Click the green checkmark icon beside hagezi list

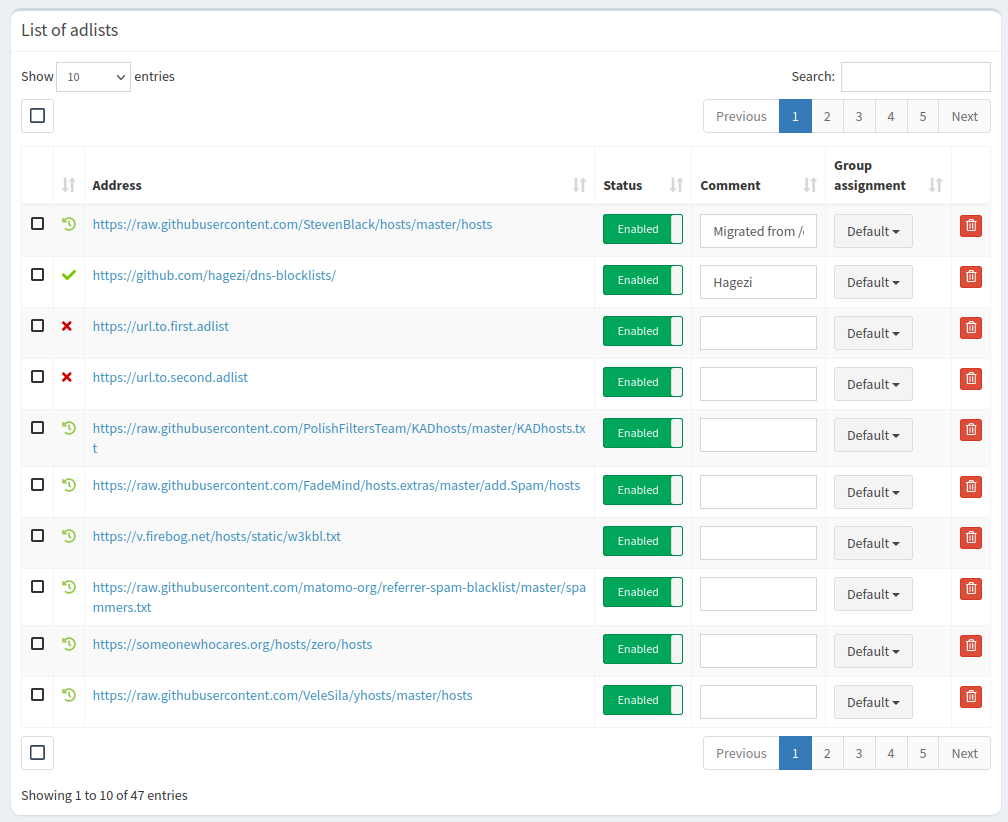coord(68,275)
